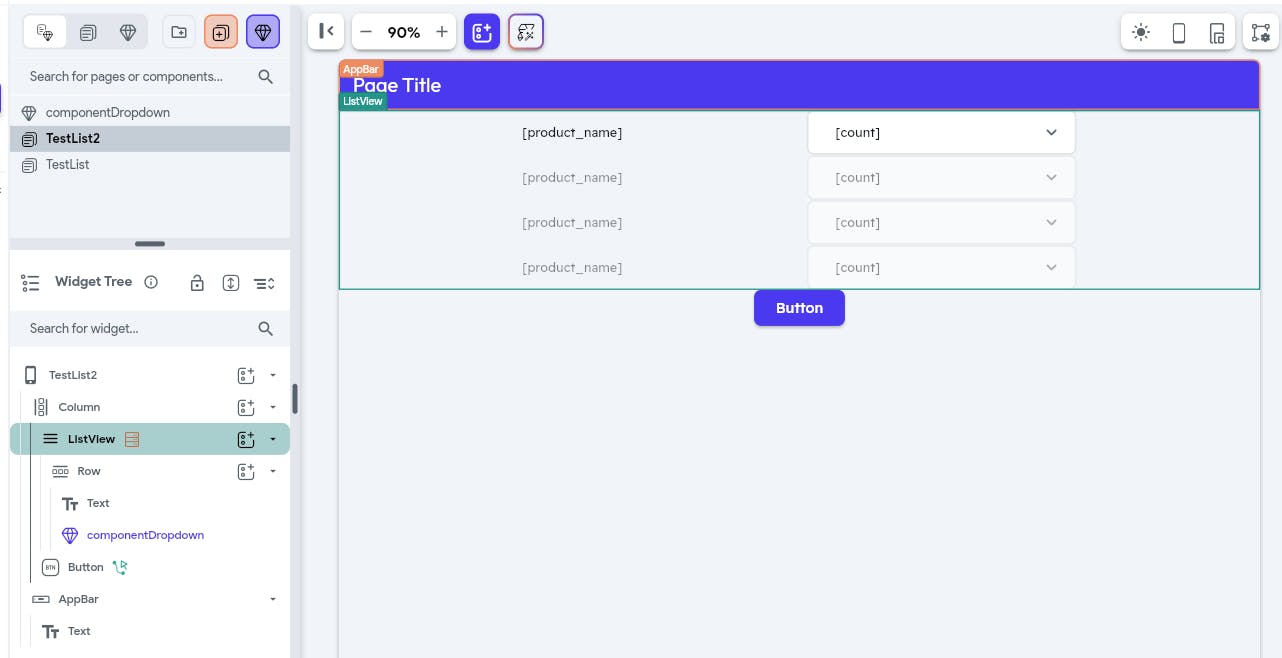Click the Button widget on the canvas
This screenshot has height=658, width=1282.
799,308
